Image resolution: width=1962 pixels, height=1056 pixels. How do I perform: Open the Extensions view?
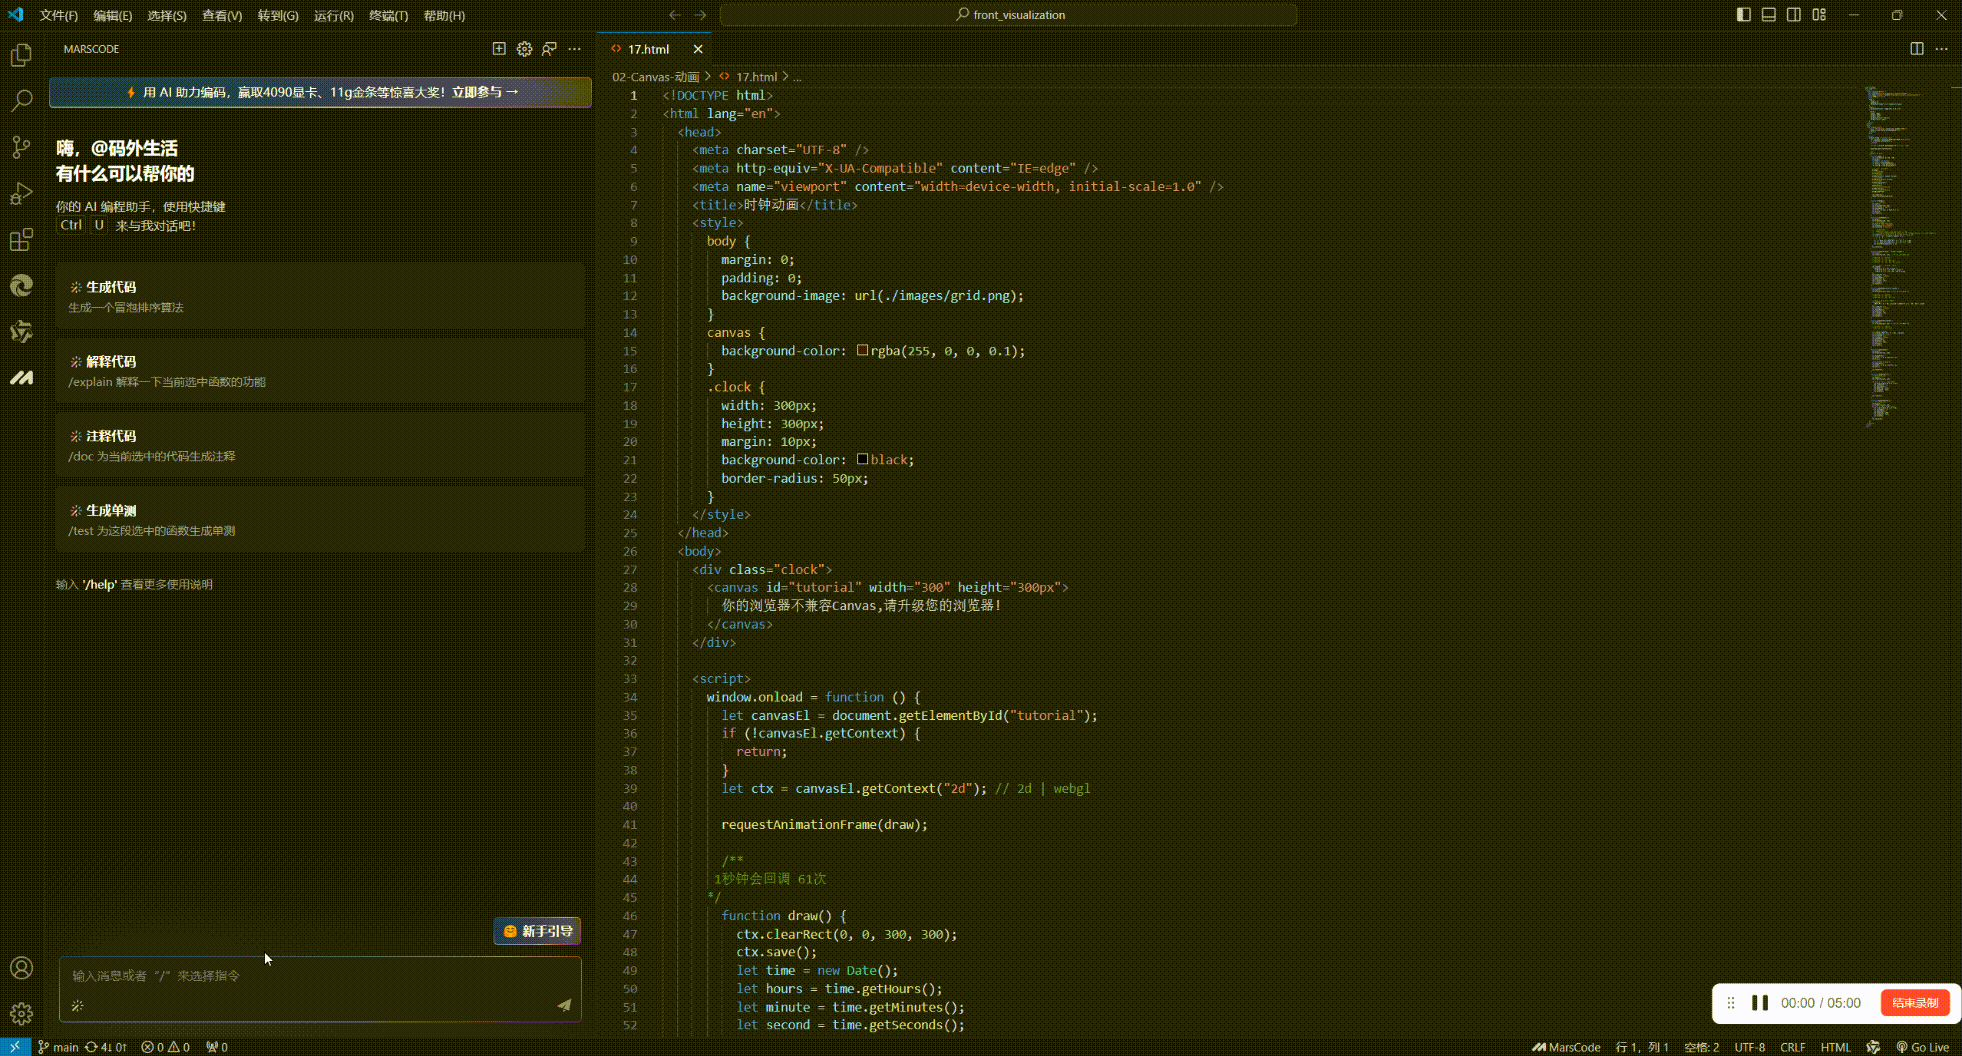(x=21, y=240)
